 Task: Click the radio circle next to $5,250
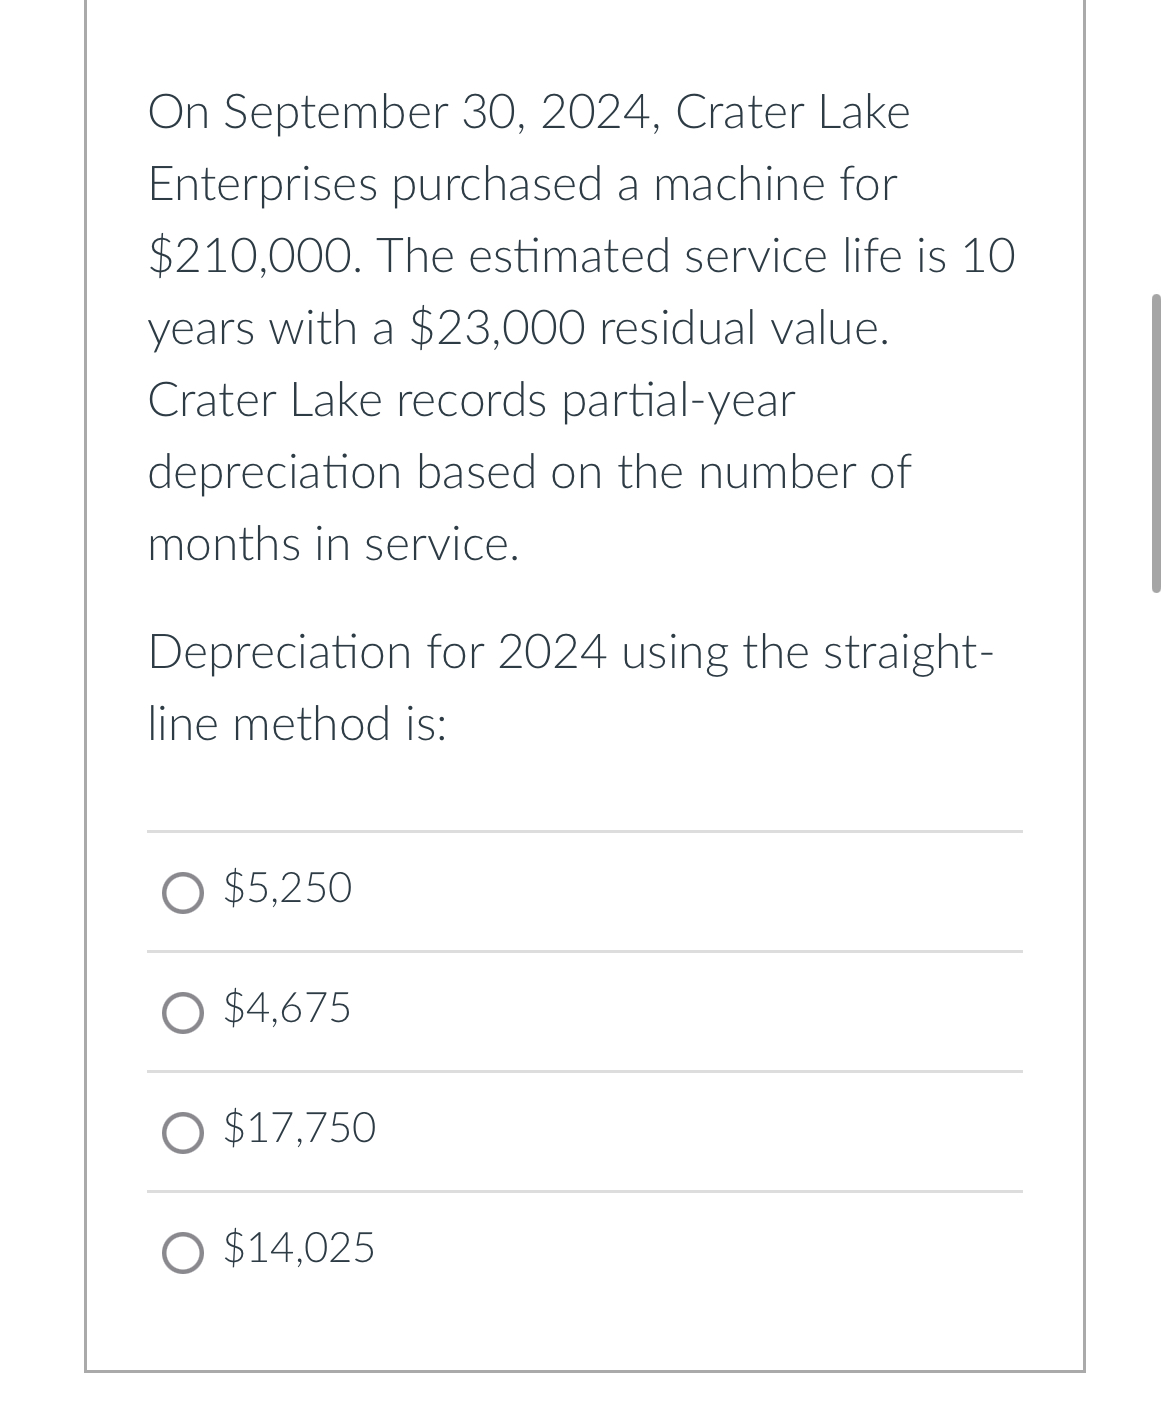tap(183, 892)
